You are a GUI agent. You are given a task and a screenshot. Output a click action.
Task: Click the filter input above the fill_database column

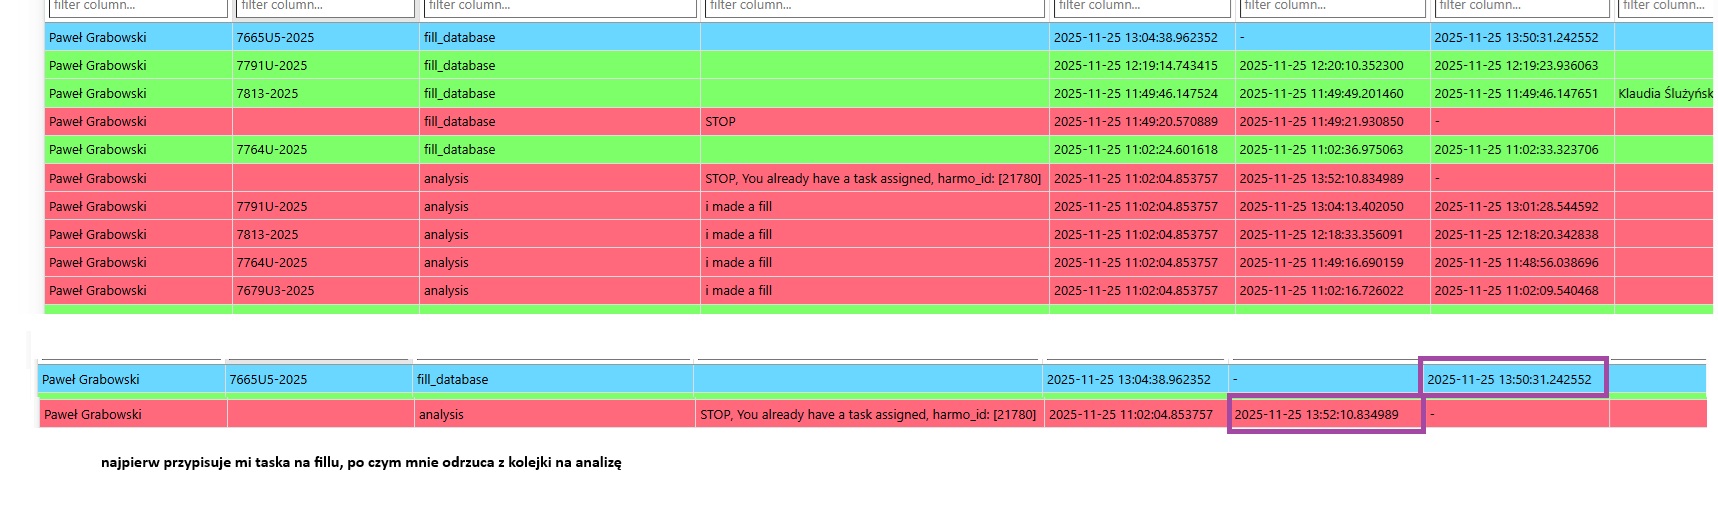[559, 7]
